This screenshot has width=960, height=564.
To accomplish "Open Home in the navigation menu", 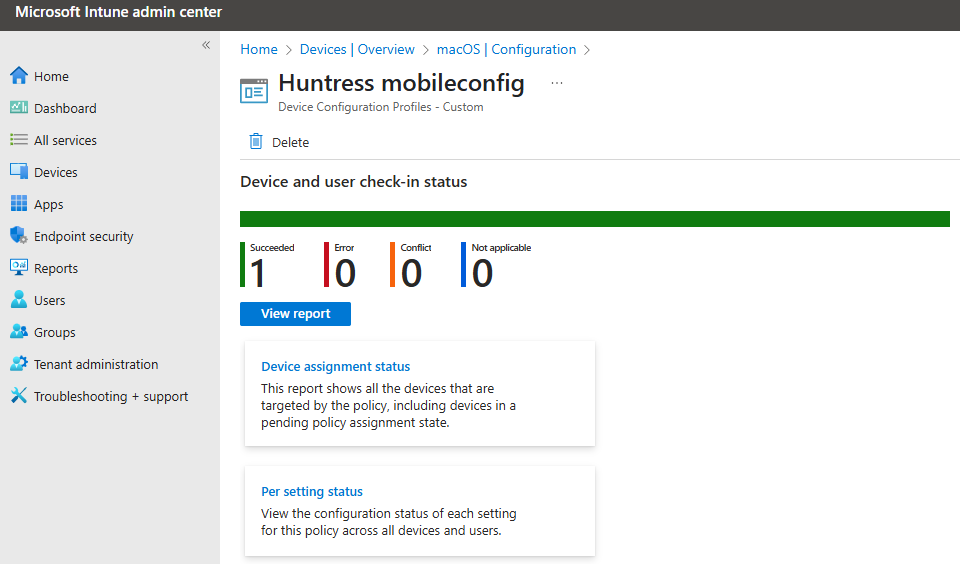I will coord(51,76).
